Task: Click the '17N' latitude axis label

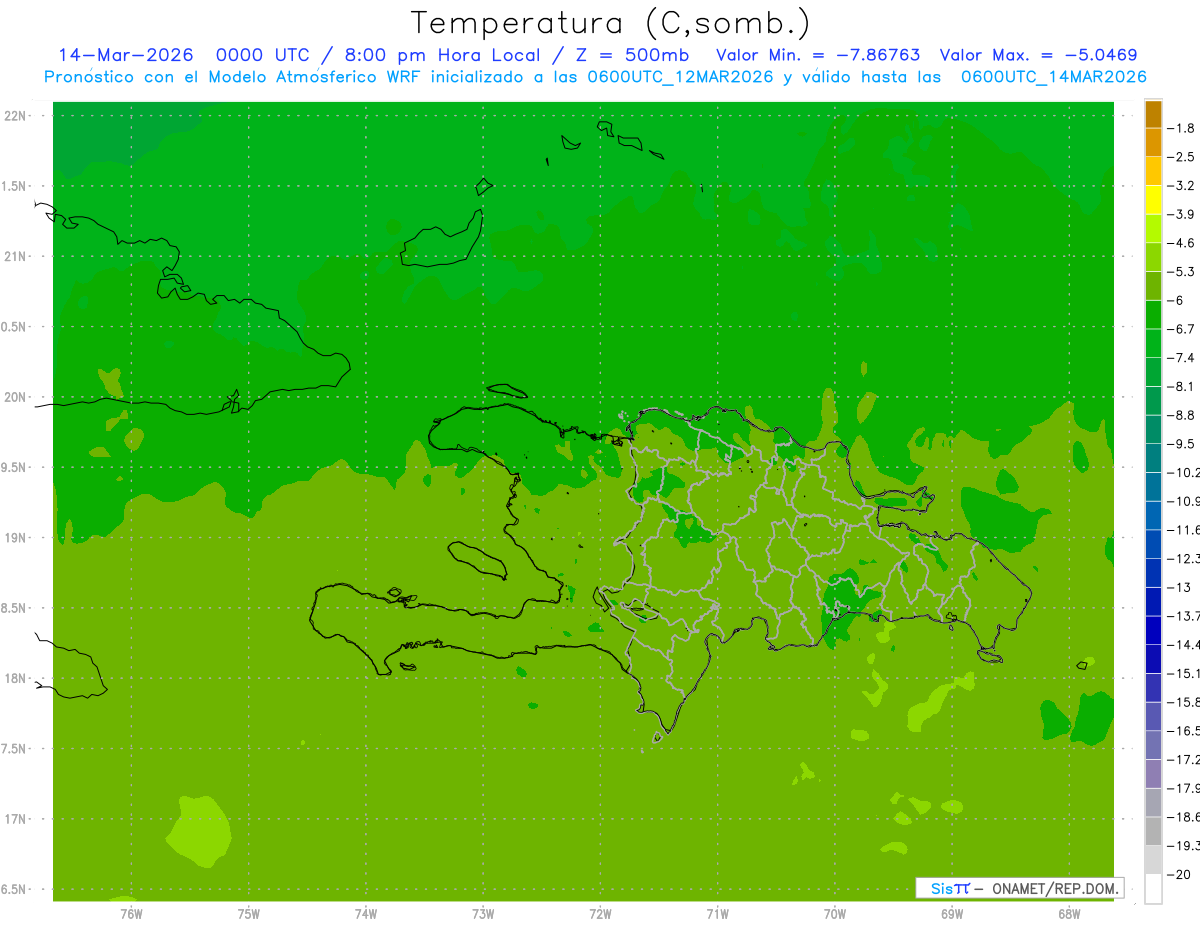Action: click(17, 819)
